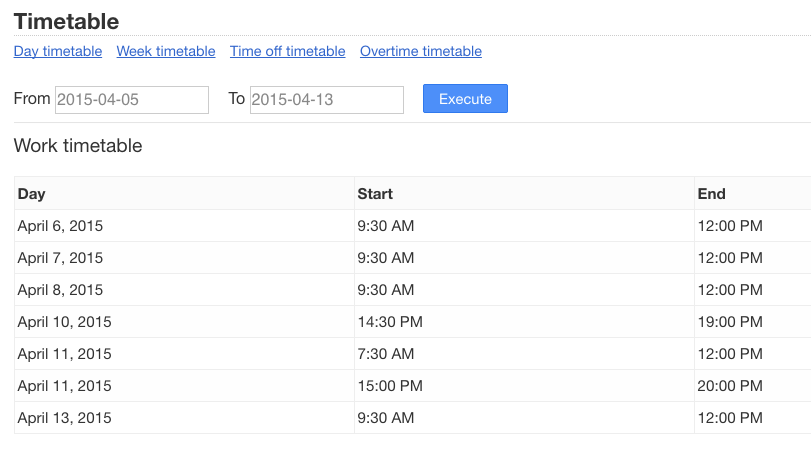811x460 pixels.
Task: Select the April 10, 2015 date cell
Action: pyautogui.click(x=64, y=322)
